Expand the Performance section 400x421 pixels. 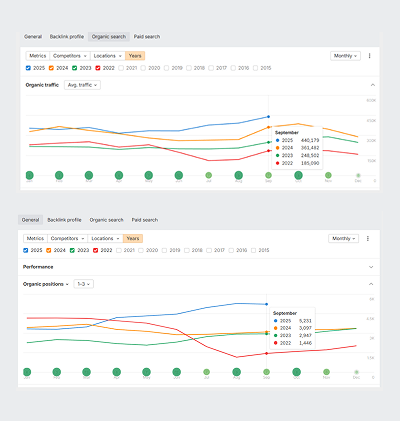[x=371, y=267]
